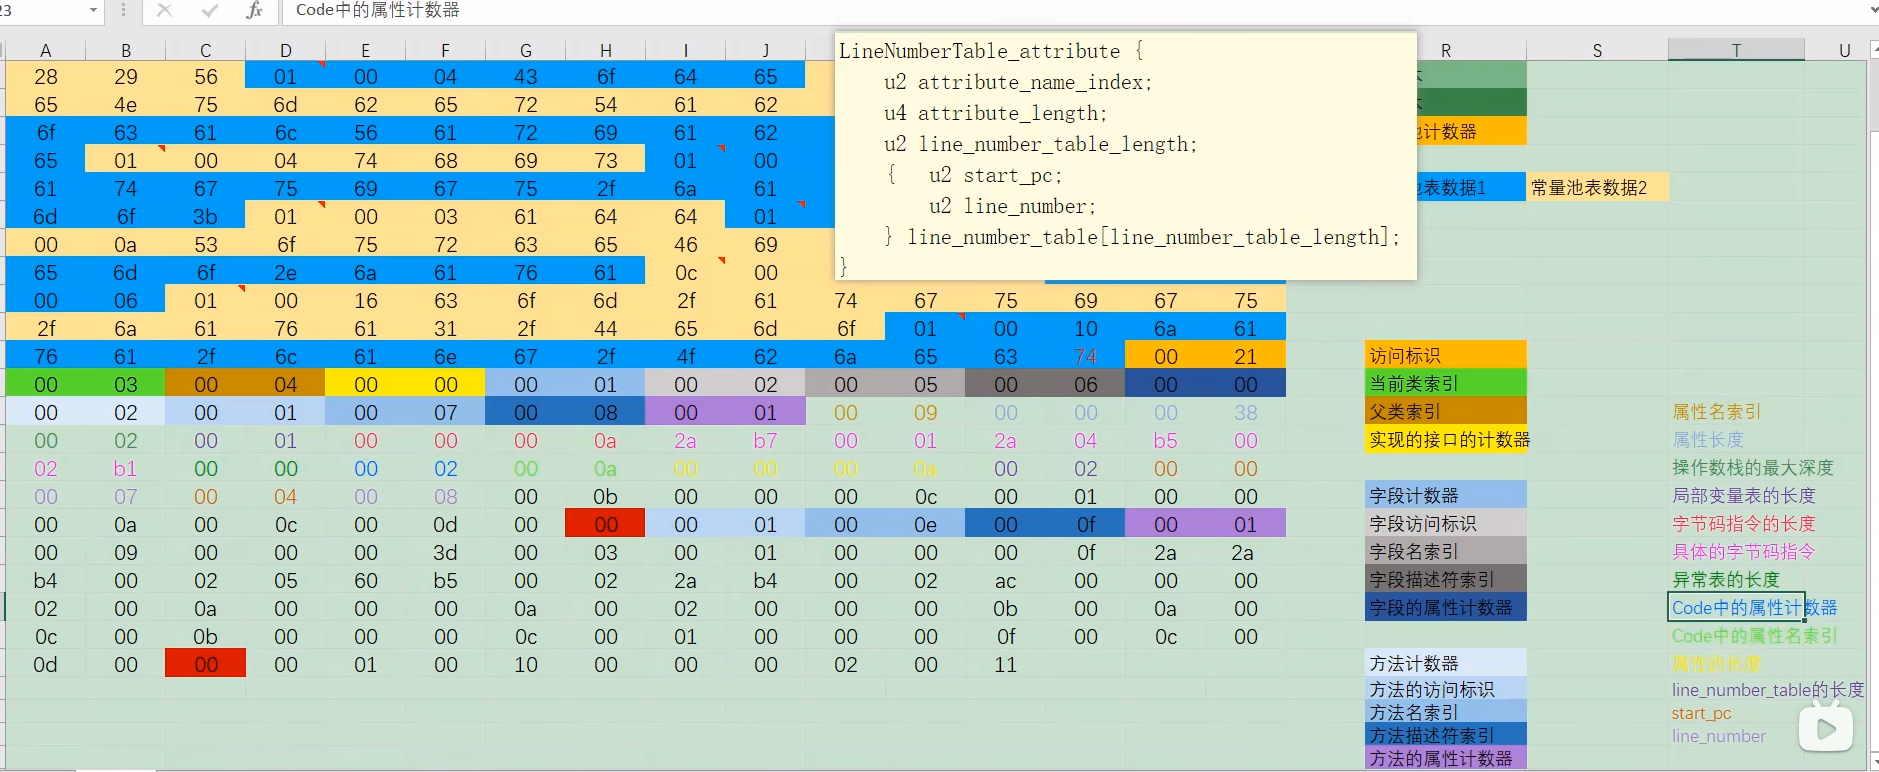Select the last data cell containing 11
1879x772 pixels.
pyautogui.click(x=1005, y=664)
